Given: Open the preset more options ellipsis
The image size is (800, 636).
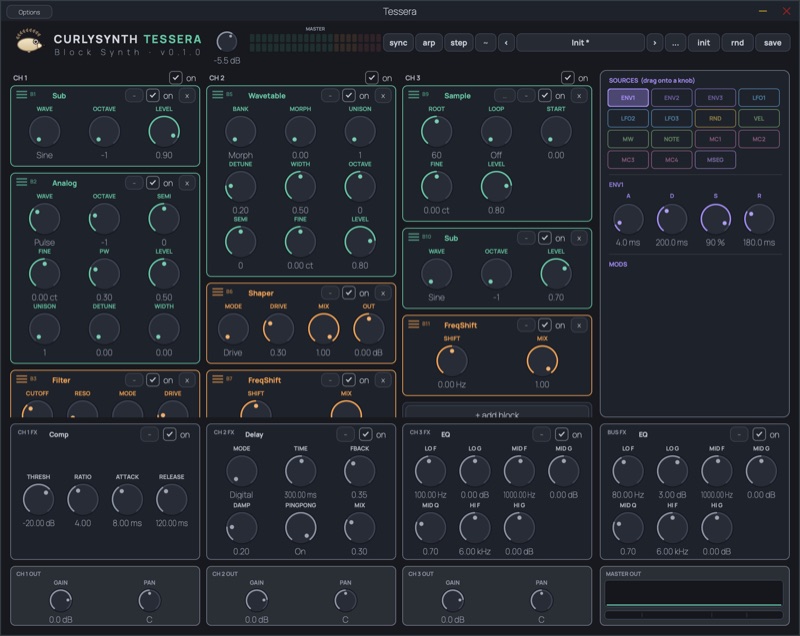Looking at the screenshot, I should 676,43.
